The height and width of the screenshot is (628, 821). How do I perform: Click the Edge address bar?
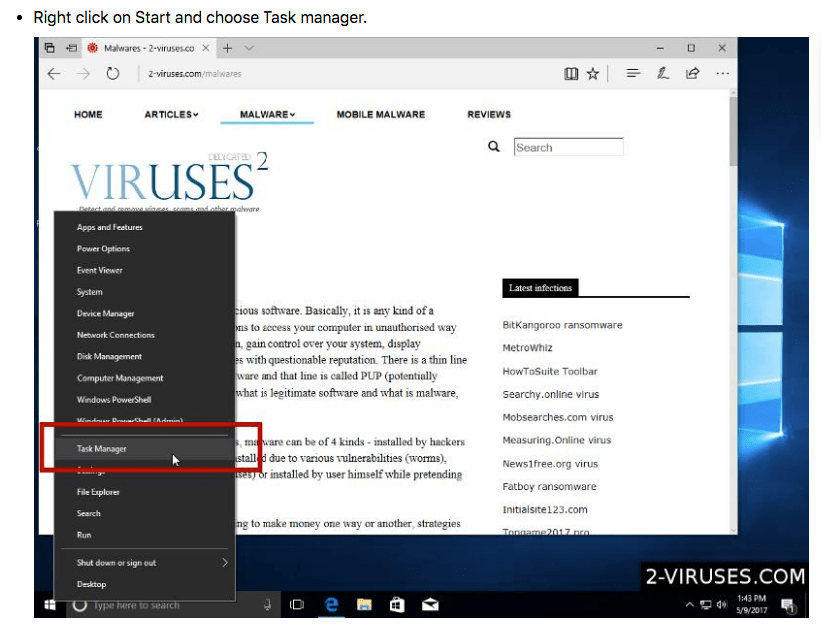346,74
